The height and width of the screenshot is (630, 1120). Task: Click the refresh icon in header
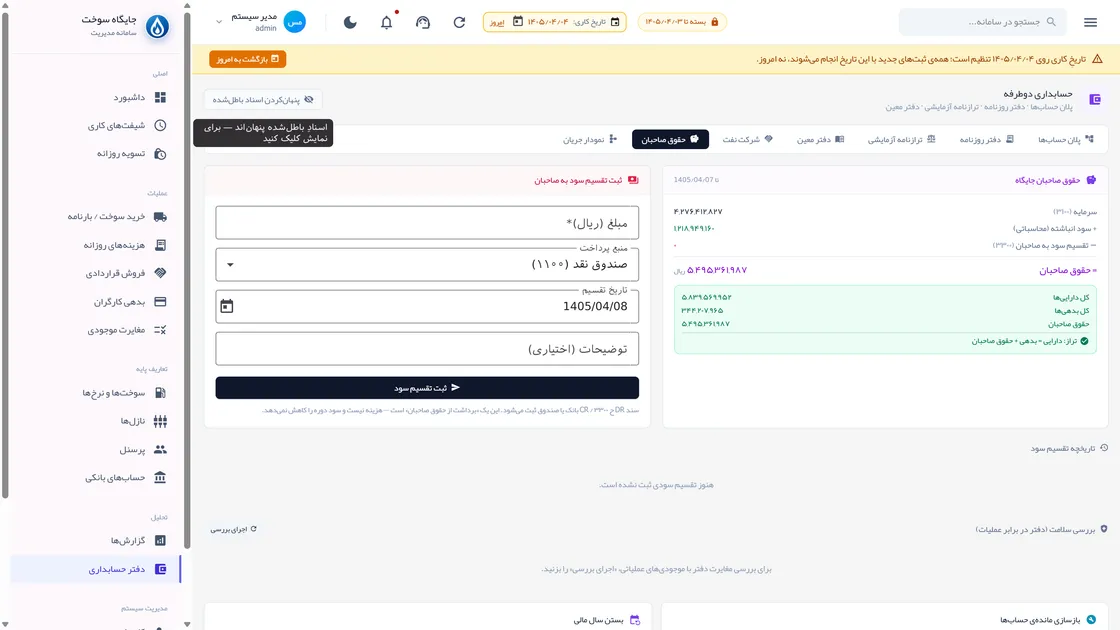click(459, 22)
